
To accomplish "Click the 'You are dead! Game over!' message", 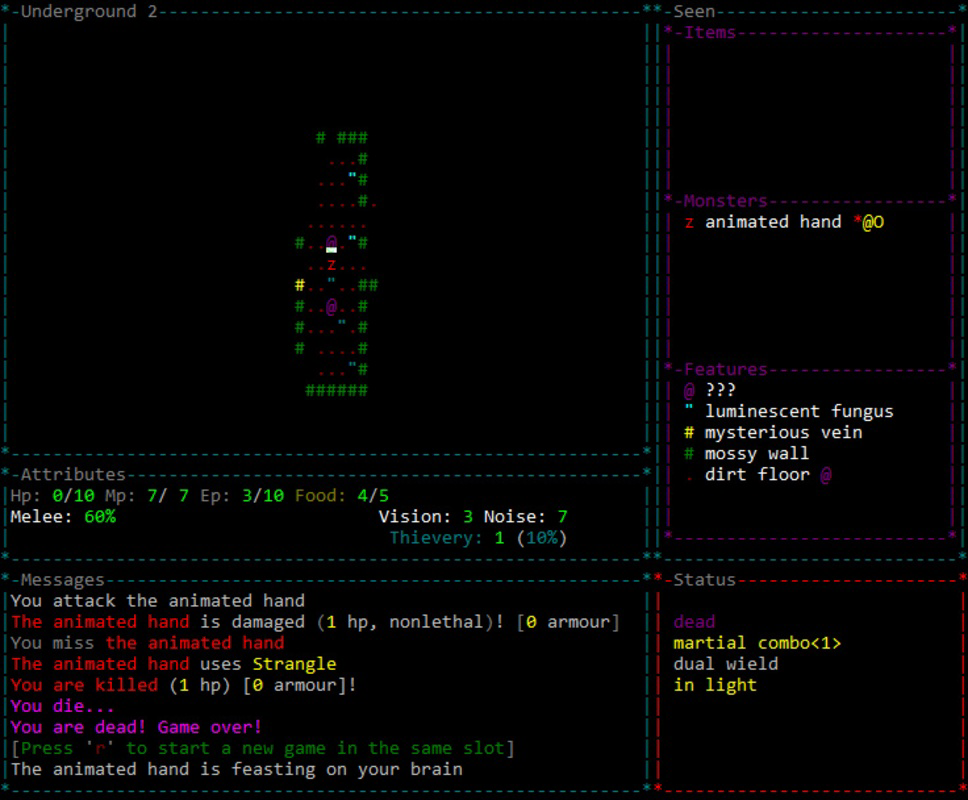I will (136, 727).
